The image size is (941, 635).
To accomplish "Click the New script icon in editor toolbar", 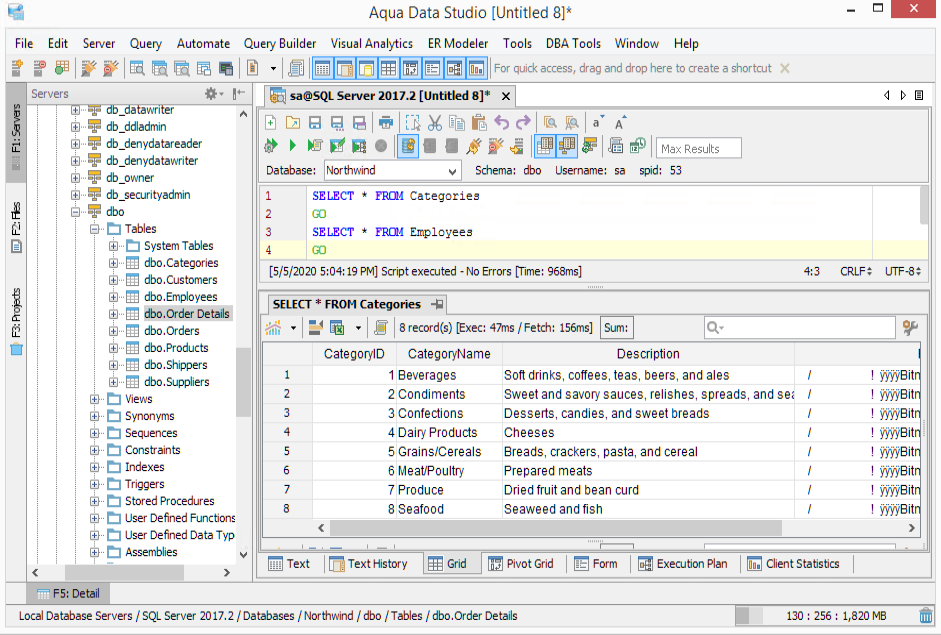I will pos(270,123).
